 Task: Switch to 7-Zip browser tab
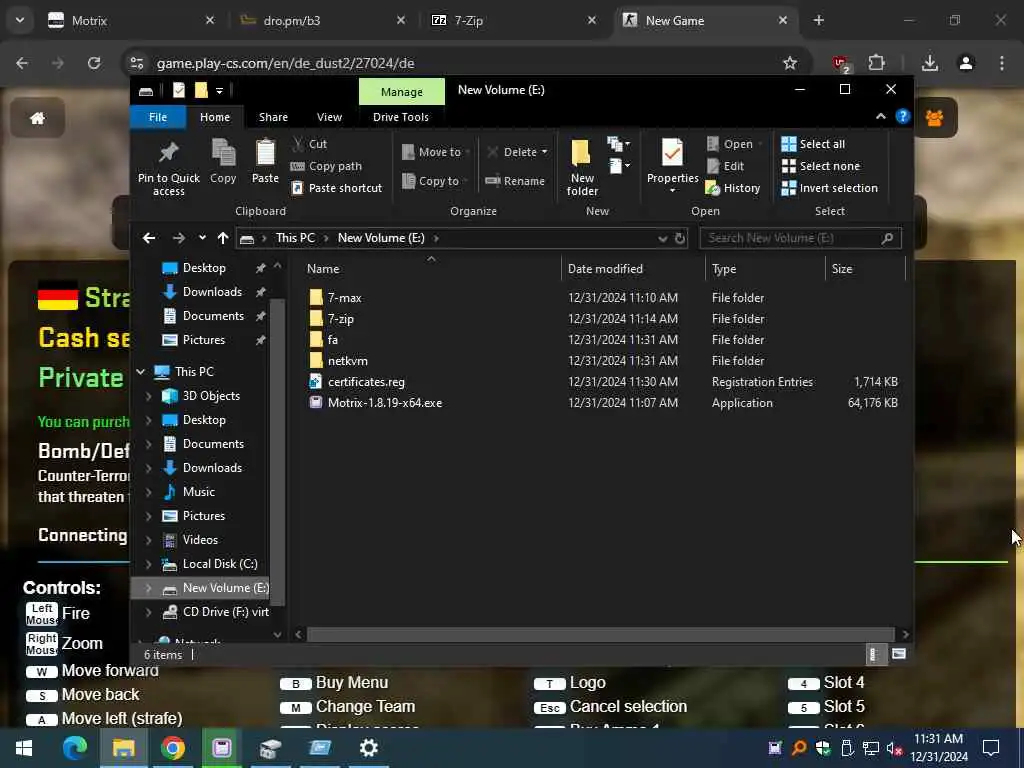tap(514, 20)
